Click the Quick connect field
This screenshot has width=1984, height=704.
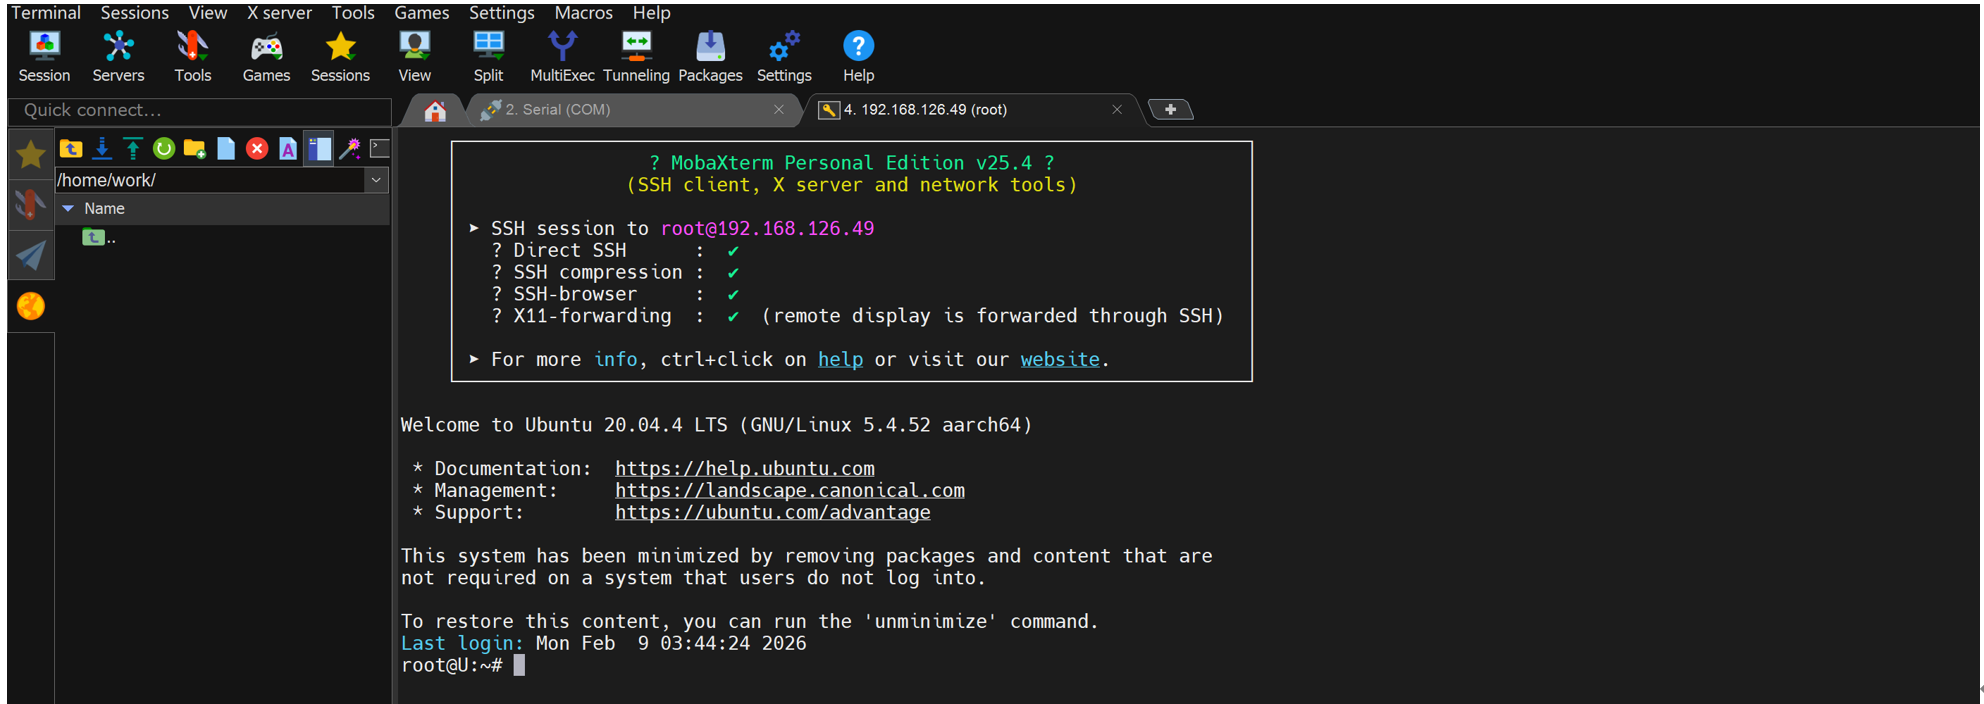(200, 110)
